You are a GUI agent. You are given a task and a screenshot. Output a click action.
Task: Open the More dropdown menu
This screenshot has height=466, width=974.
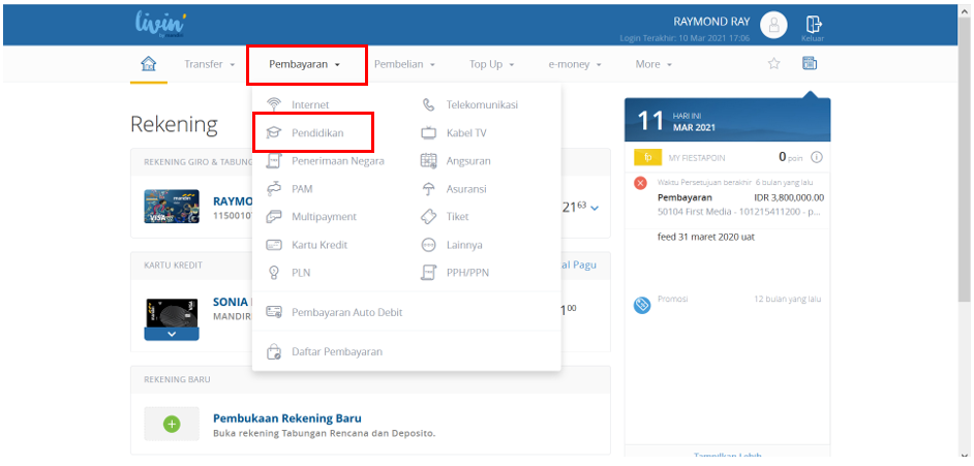[x=654, y=64]
